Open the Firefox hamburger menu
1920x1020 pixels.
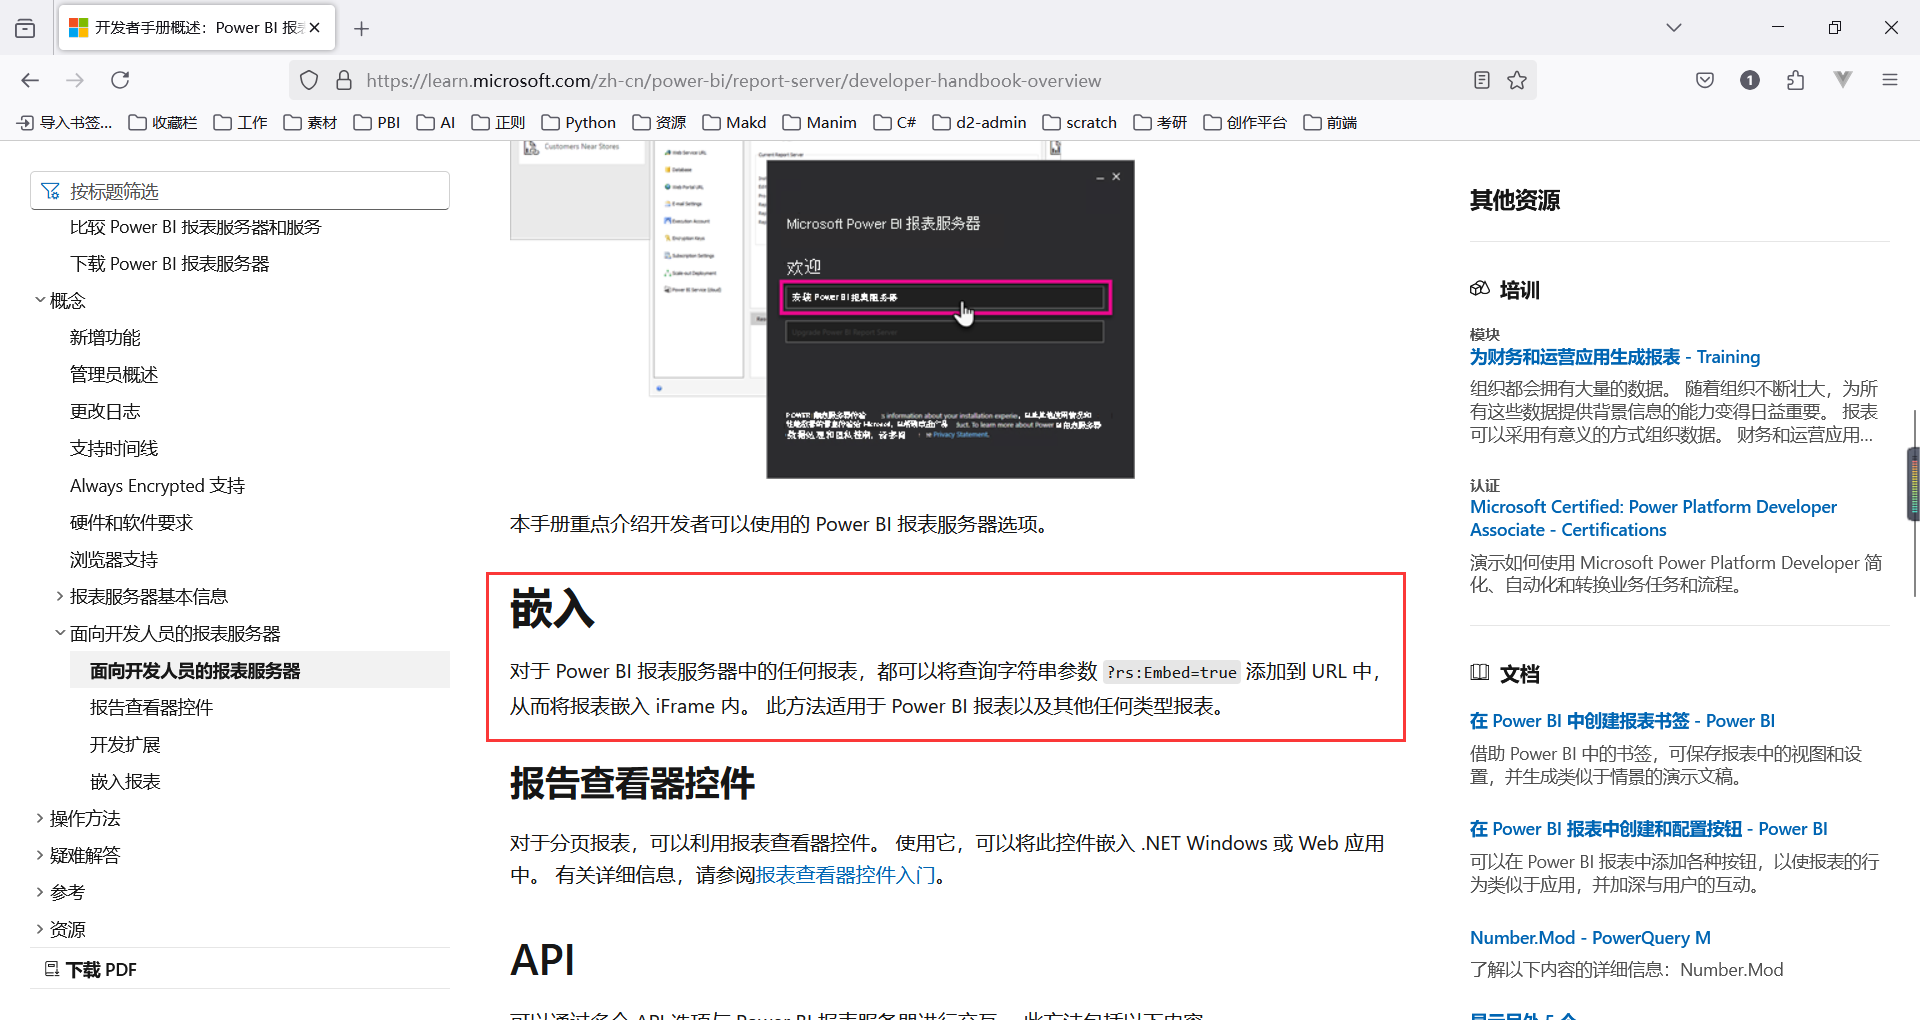point(1890,80)
